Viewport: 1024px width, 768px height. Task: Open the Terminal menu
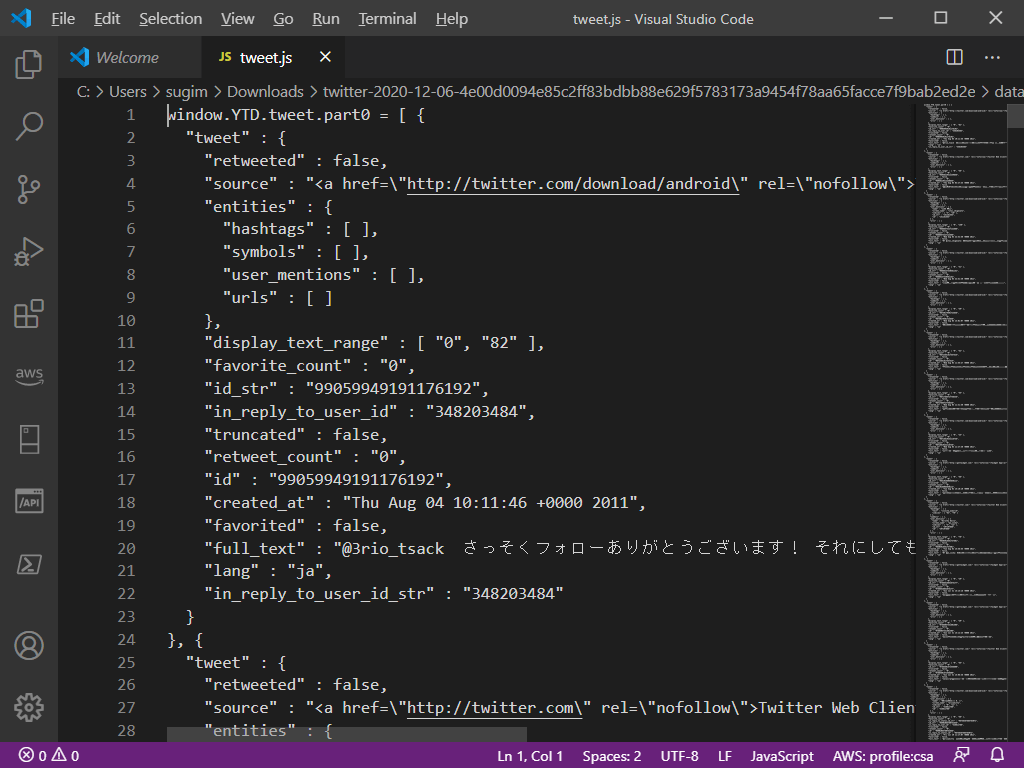387,19
